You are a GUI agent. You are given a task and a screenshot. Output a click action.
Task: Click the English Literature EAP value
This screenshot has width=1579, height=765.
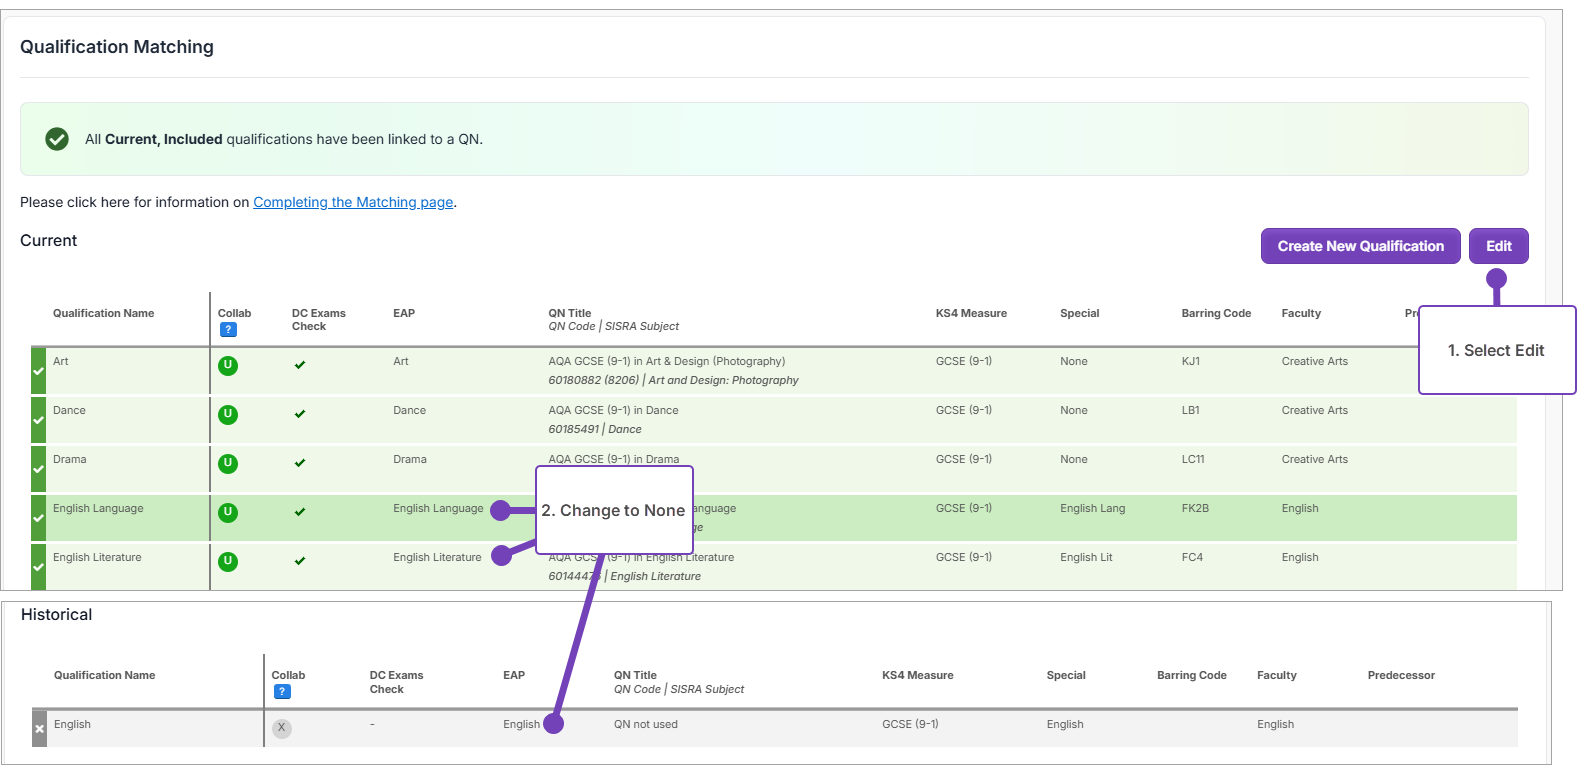point(437,557)
